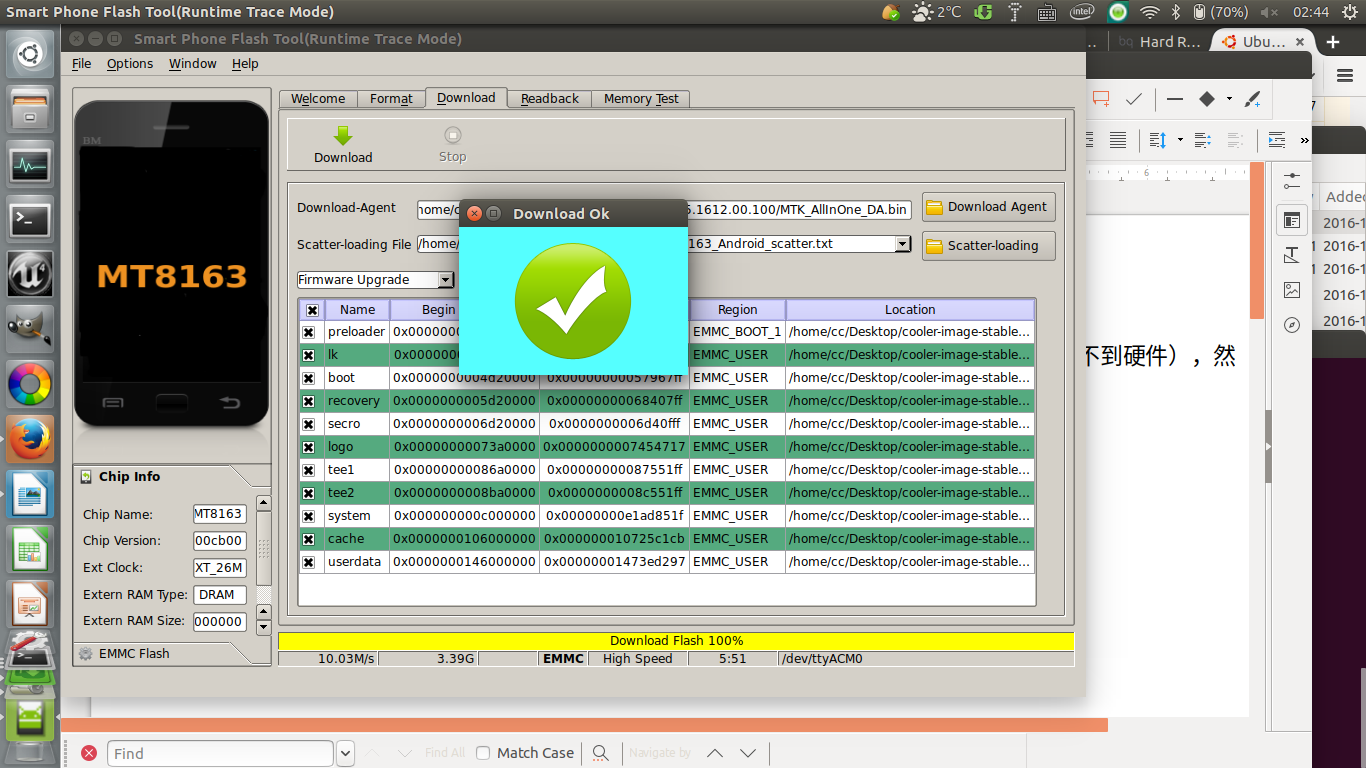Open the Writer sidebar Properties icon
The width and height of the screenshot is (1366, 768).
point(1292,221)
